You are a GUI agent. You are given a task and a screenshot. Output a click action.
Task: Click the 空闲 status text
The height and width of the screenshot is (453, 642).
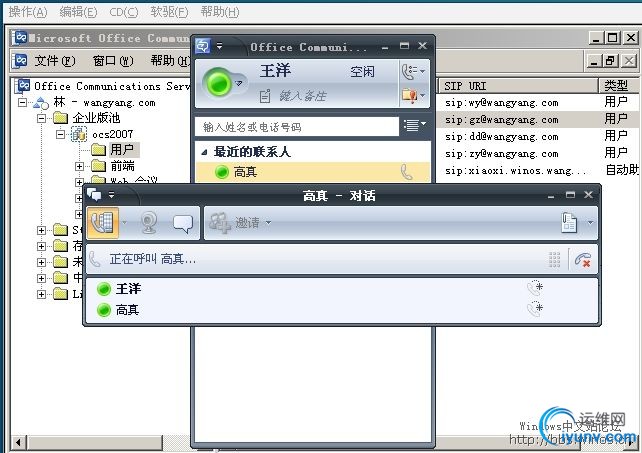[362, 72]
